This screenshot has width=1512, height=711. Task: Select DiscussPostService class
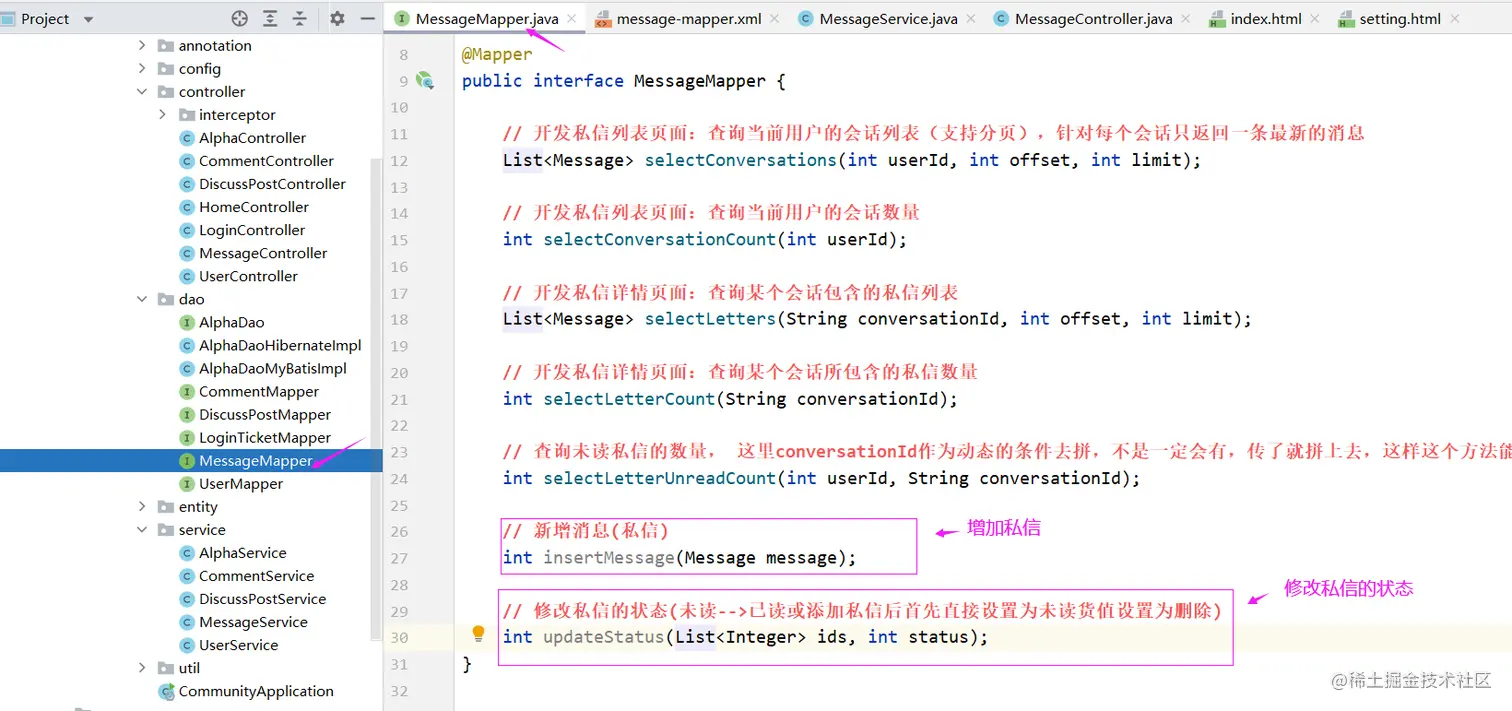click(x=262, y=599)
